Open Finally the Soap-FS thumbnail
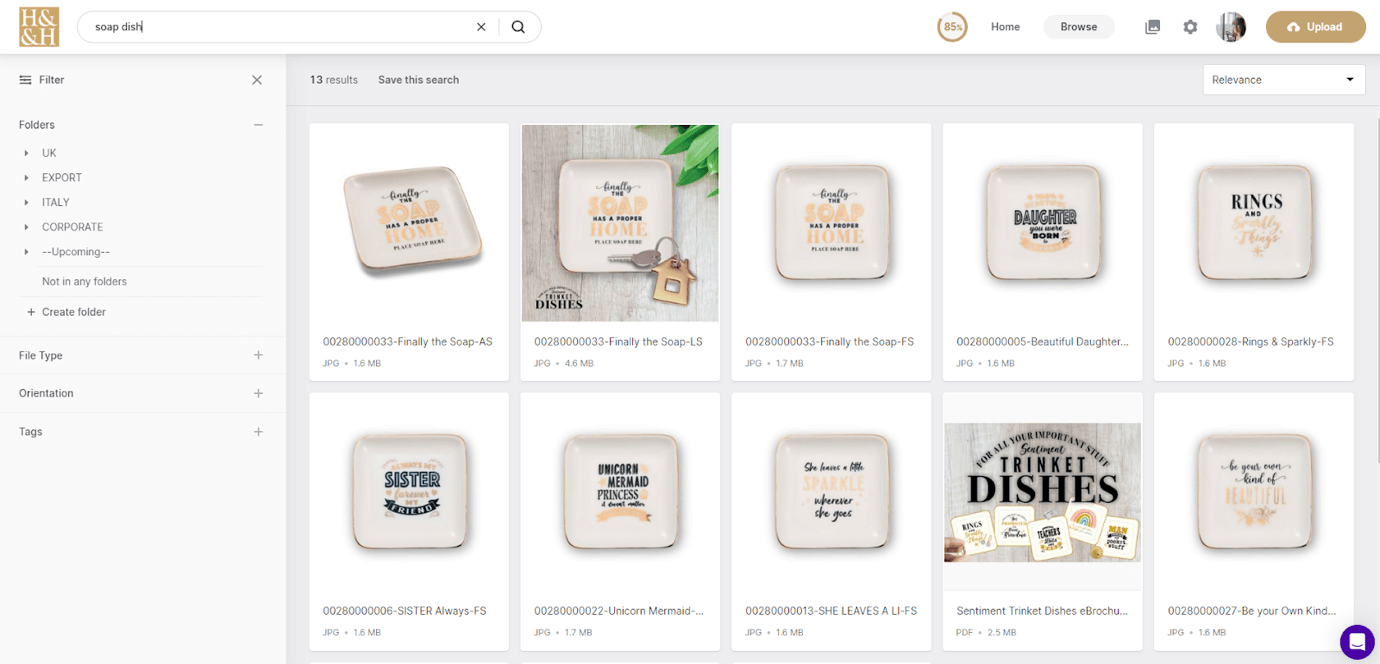 click(831, 223)
